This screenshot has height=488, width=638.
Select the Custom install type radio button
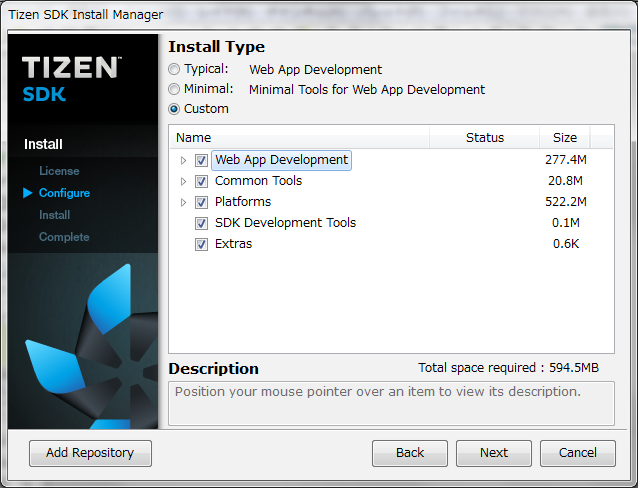(174, 109)
